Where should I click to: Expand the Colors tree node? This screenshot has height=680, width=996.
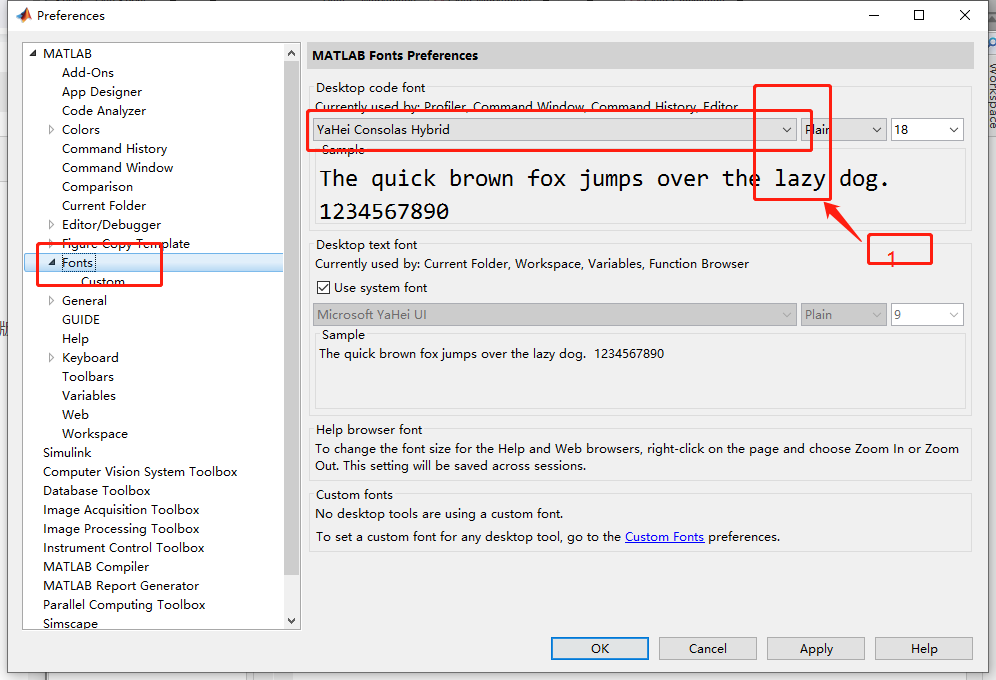point(51,130)
